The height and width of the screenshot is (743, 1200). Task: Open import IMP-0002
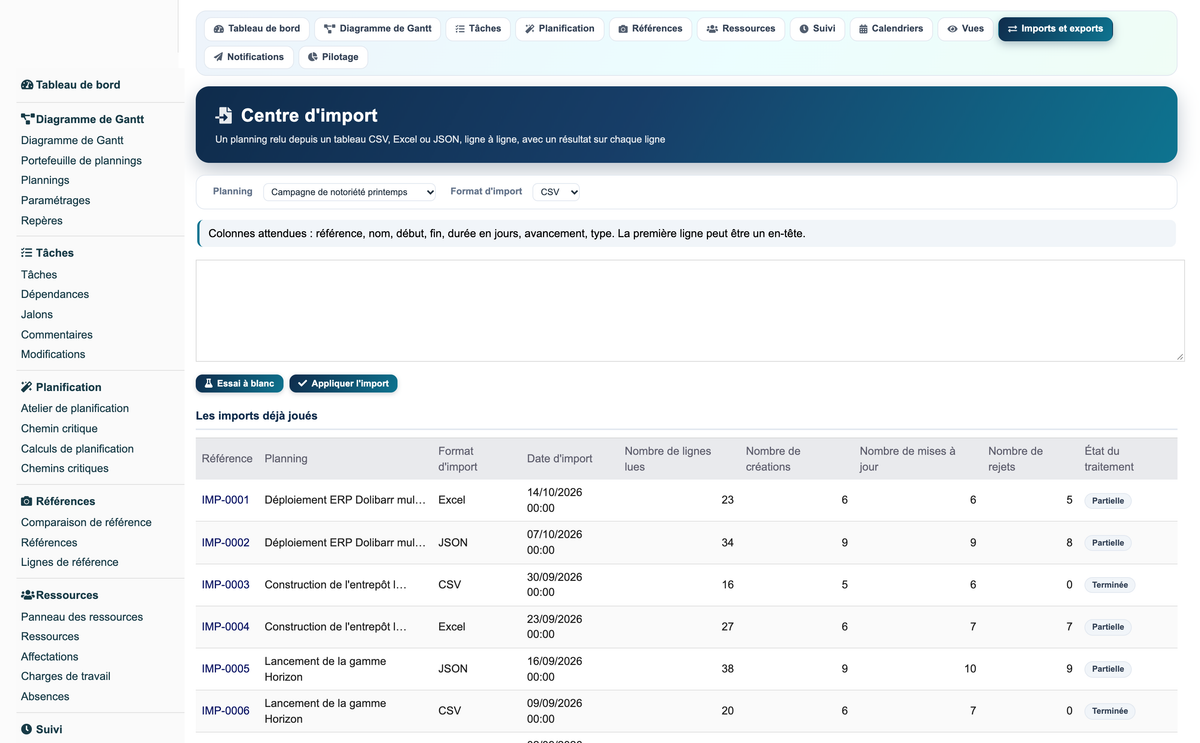pos(226,542)
